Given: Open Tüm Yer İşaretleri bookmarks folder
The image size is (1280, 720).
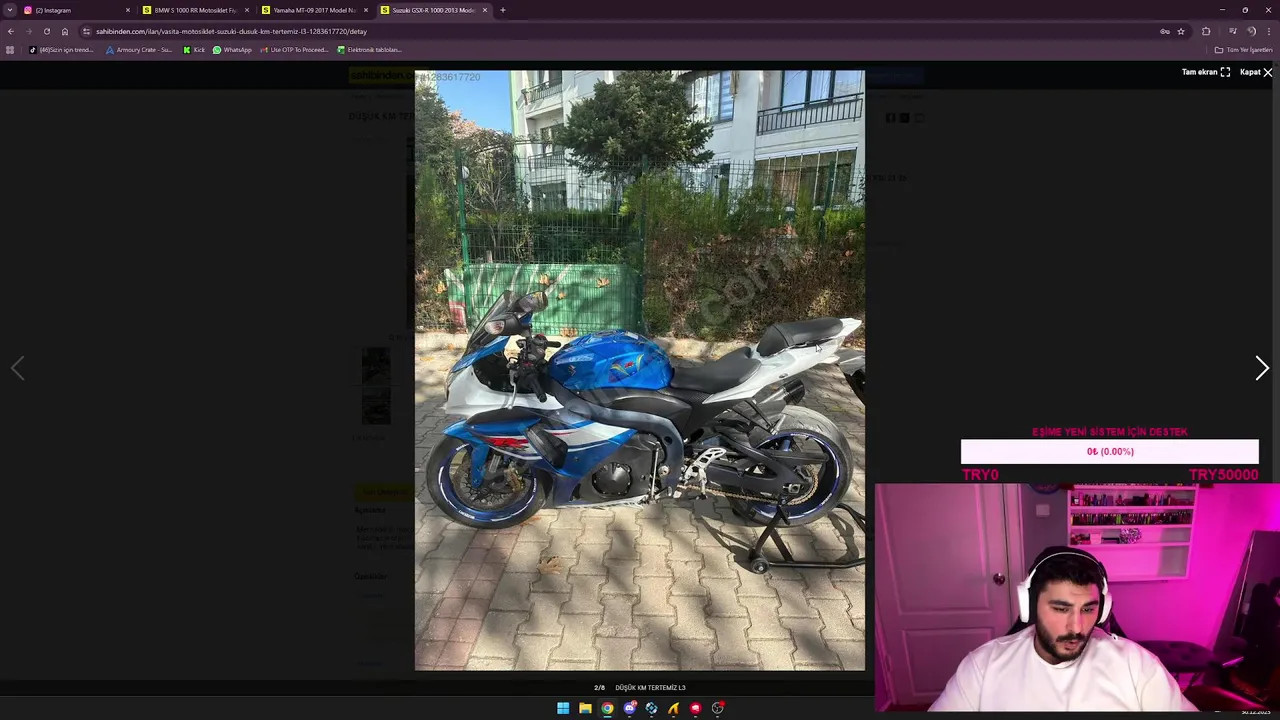Looking at the screenshot, I should click(1243, 50).
